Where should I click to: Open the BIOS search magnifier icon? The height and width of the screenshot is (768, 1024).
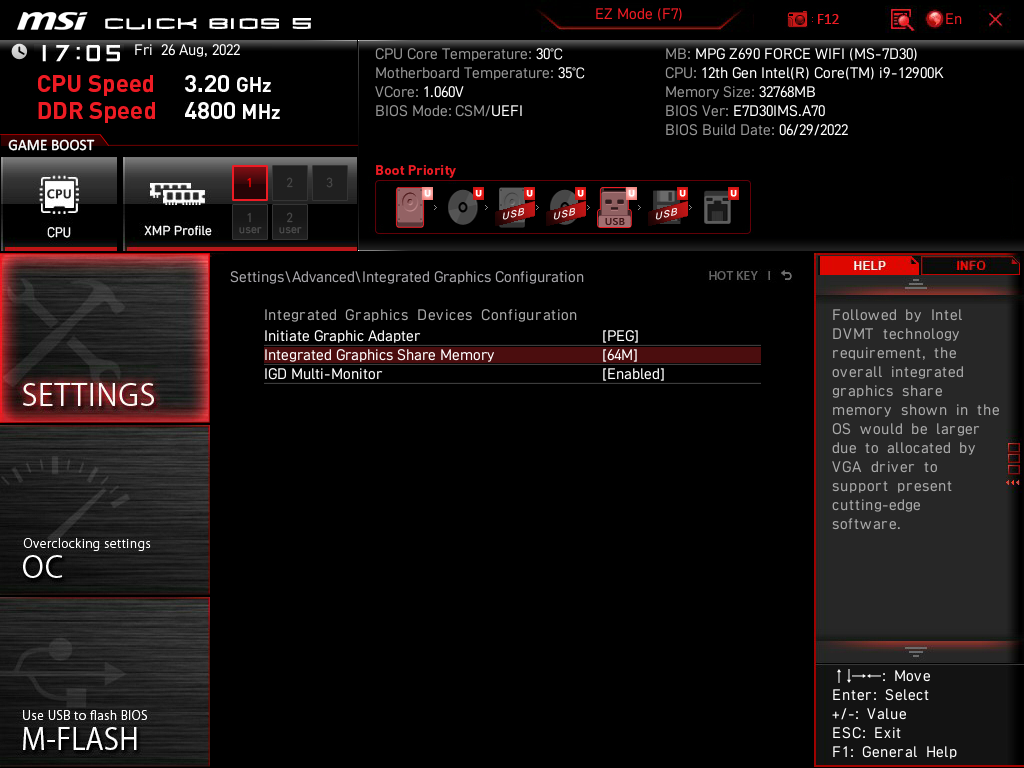coord(902,20)
